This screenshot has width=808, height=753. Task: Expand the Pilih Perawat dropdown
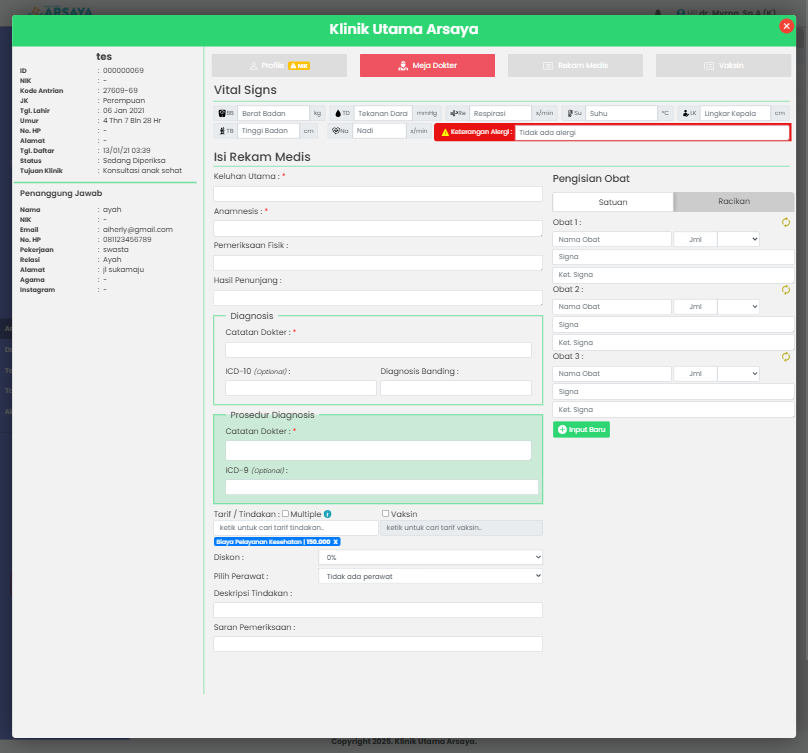tap(430, 576)
